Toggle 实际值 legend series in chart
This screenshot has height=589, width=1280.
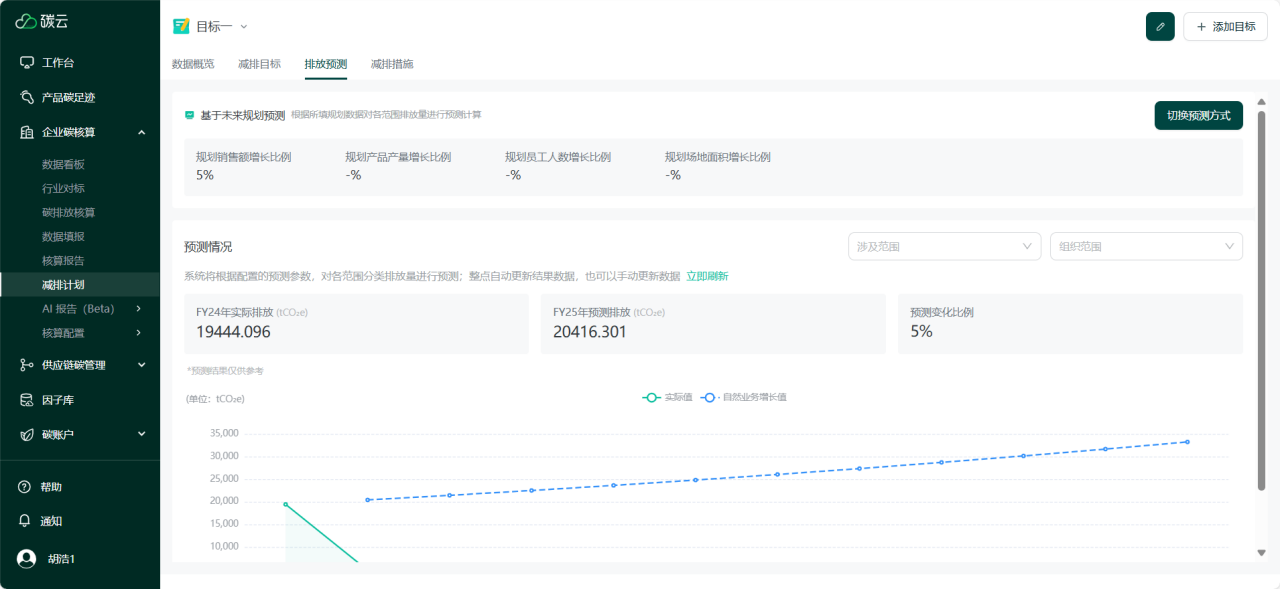tap(668, 398)
